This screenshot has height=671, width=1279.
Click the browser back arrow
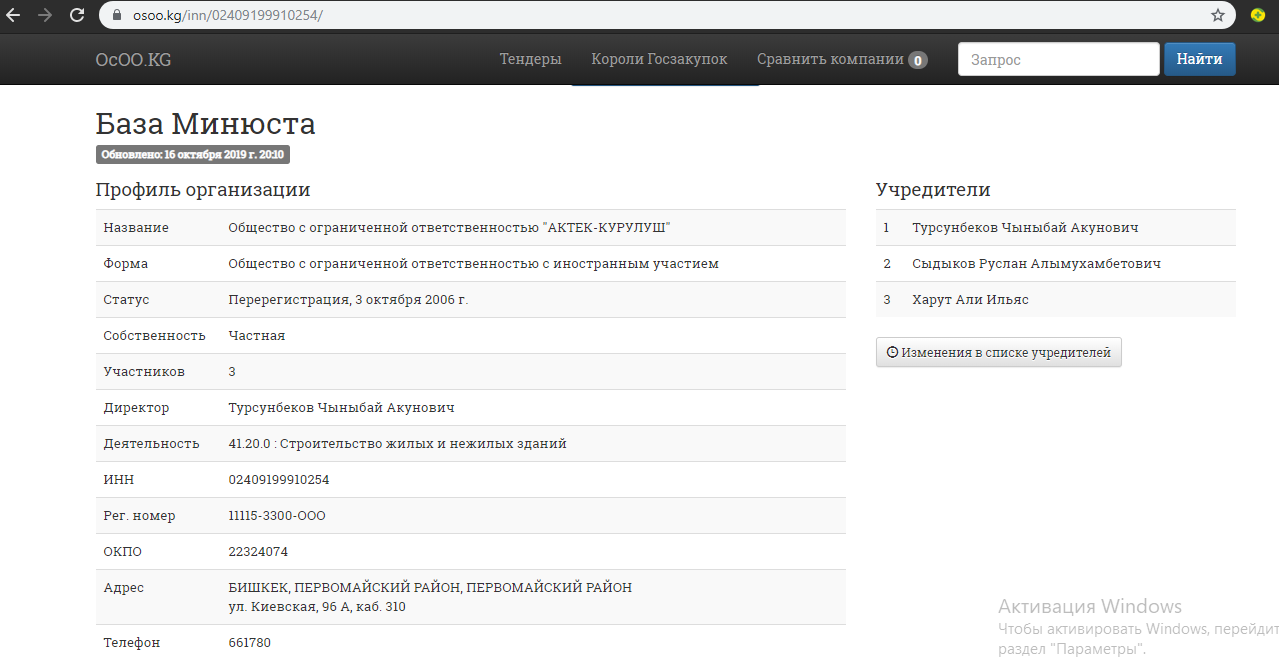[x=14, y=15]
